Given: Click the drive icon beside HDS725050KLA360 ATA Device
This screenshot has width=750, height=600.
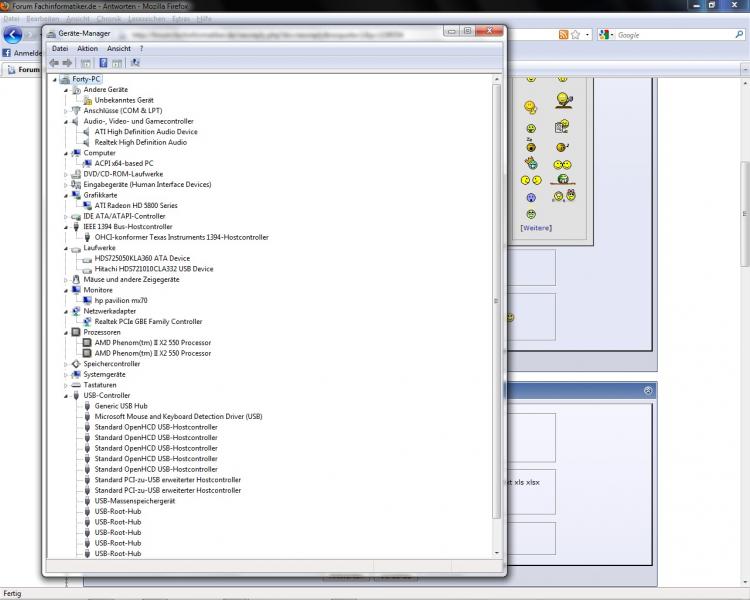Looking at the screenshot, I should click(88, 259).
